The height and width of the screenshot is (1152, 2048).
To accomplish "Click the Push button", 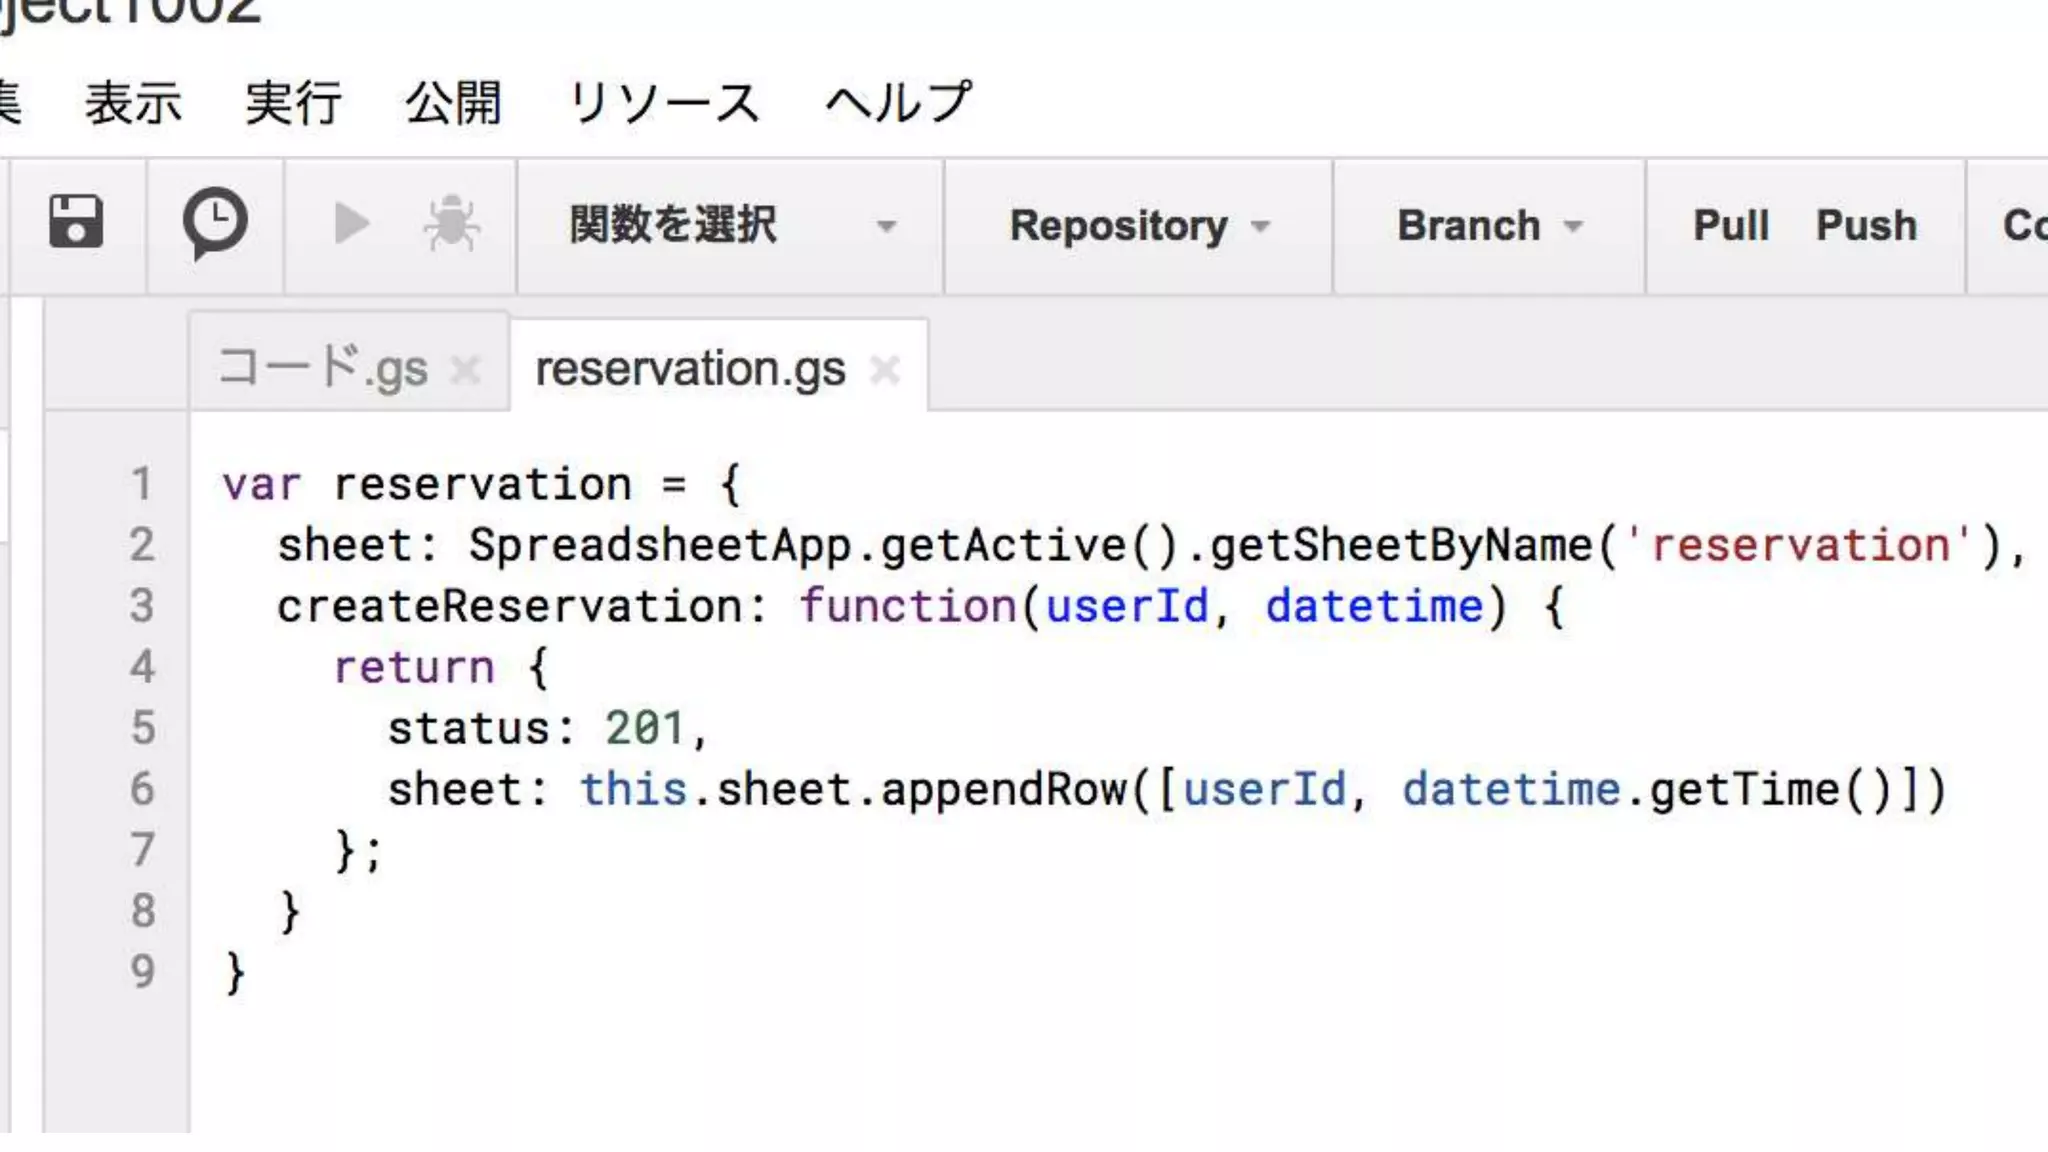I will 1866,225.
